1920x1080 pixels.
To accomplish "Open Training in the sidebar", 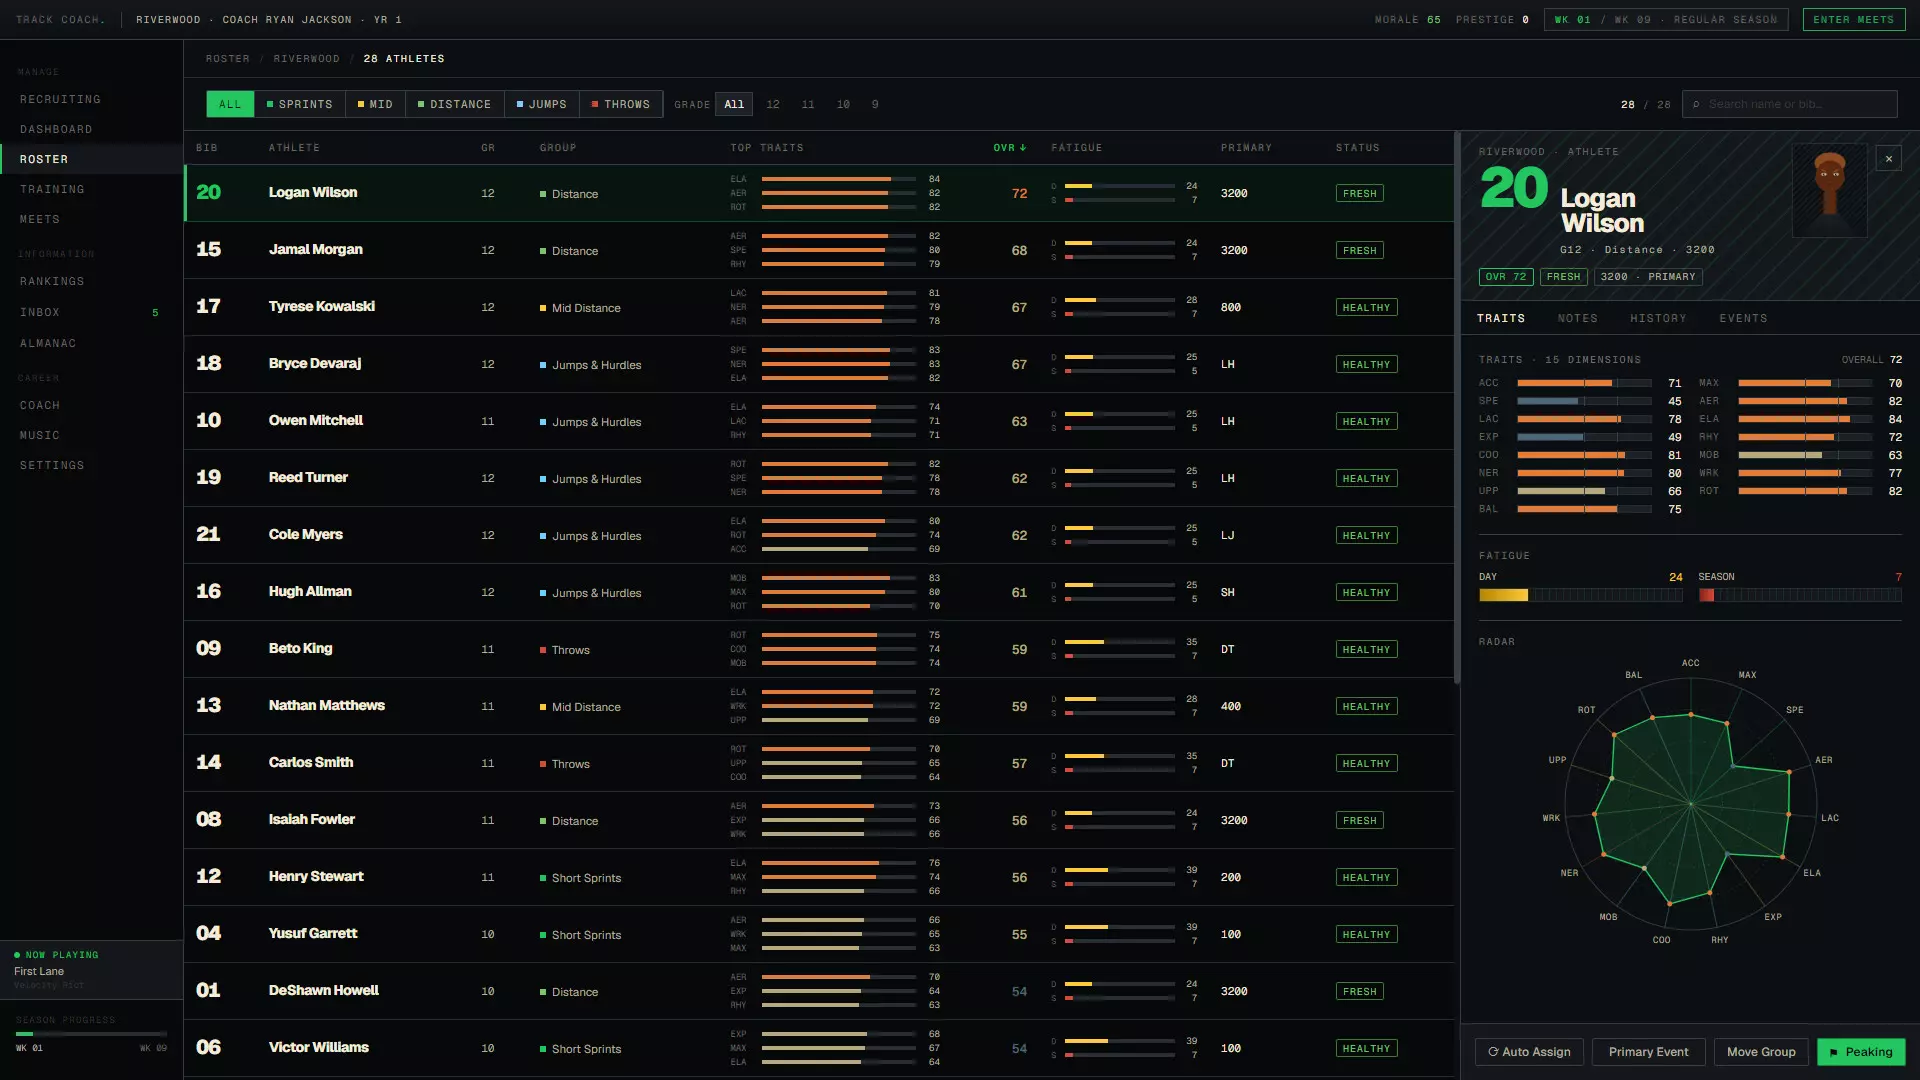I will (x=52, y=189).
